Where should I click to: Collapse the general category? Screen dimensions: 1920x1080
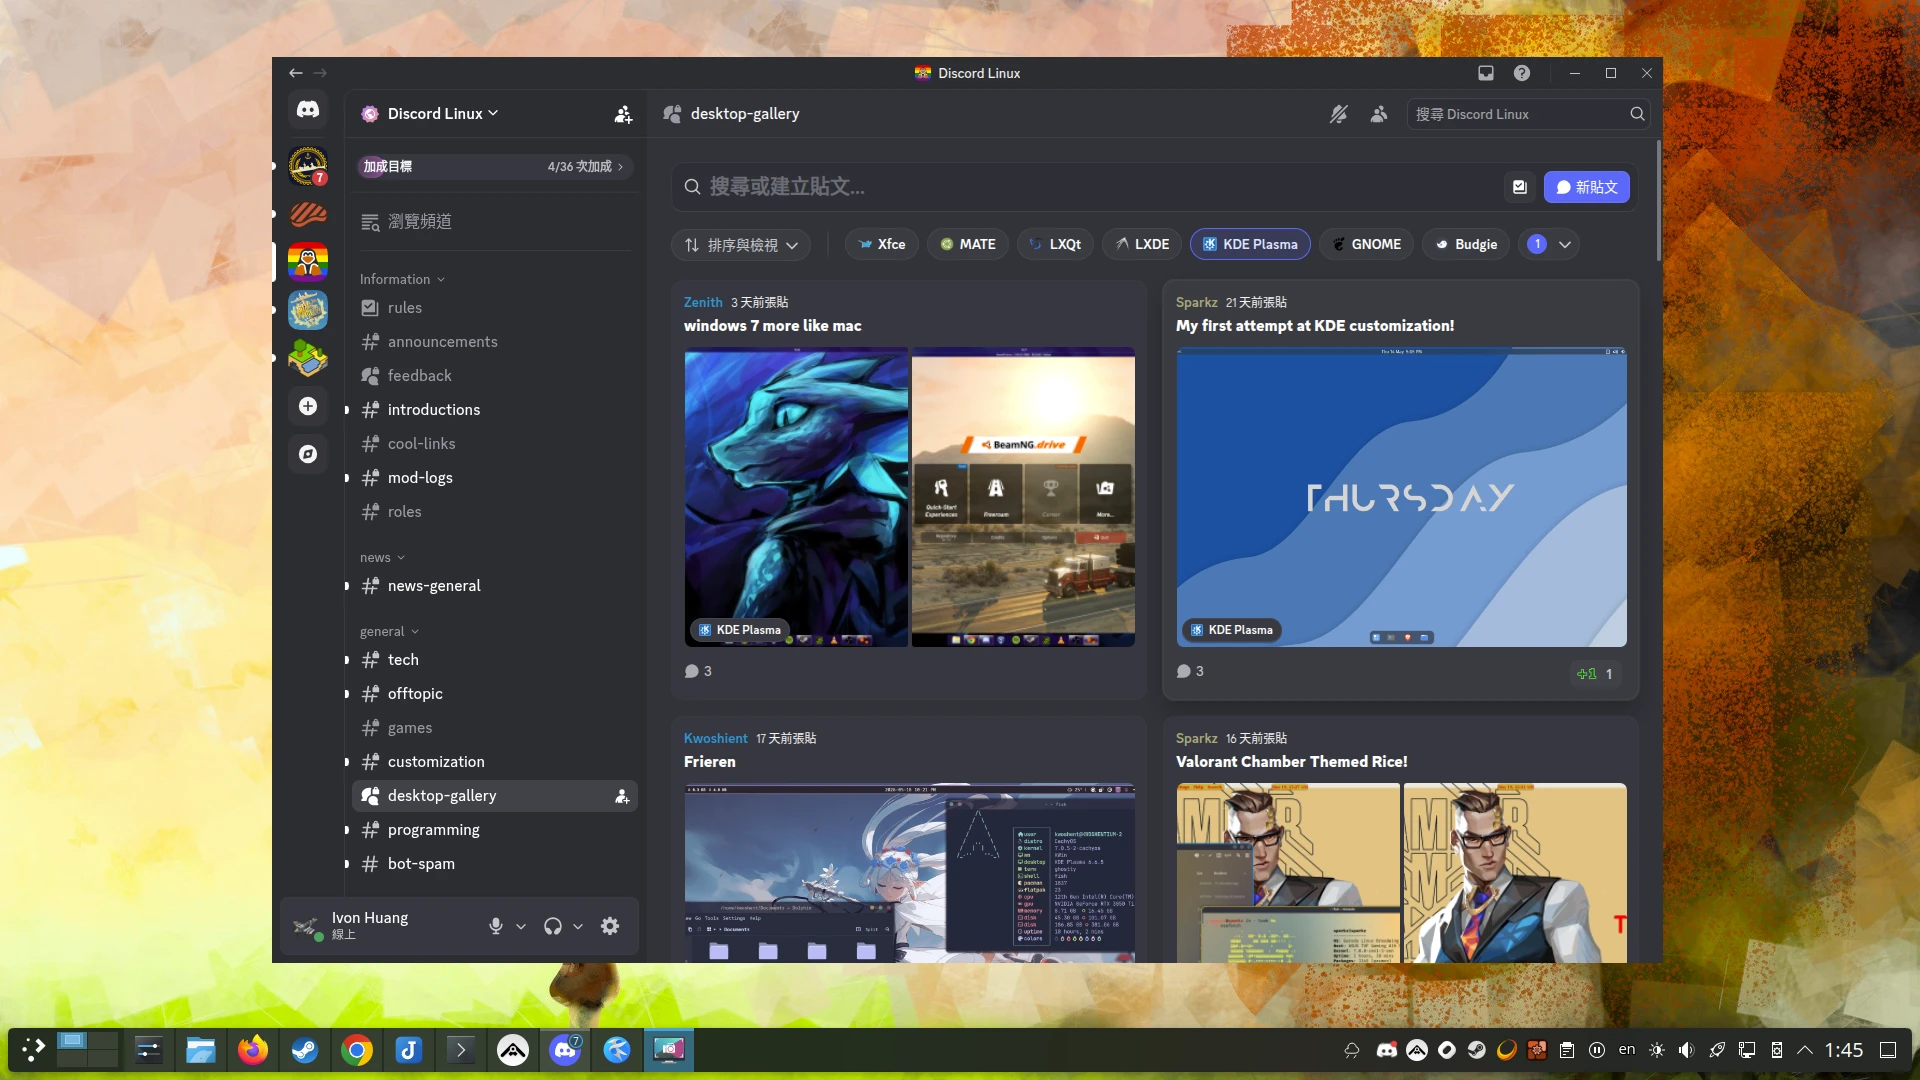pos(389,631)
